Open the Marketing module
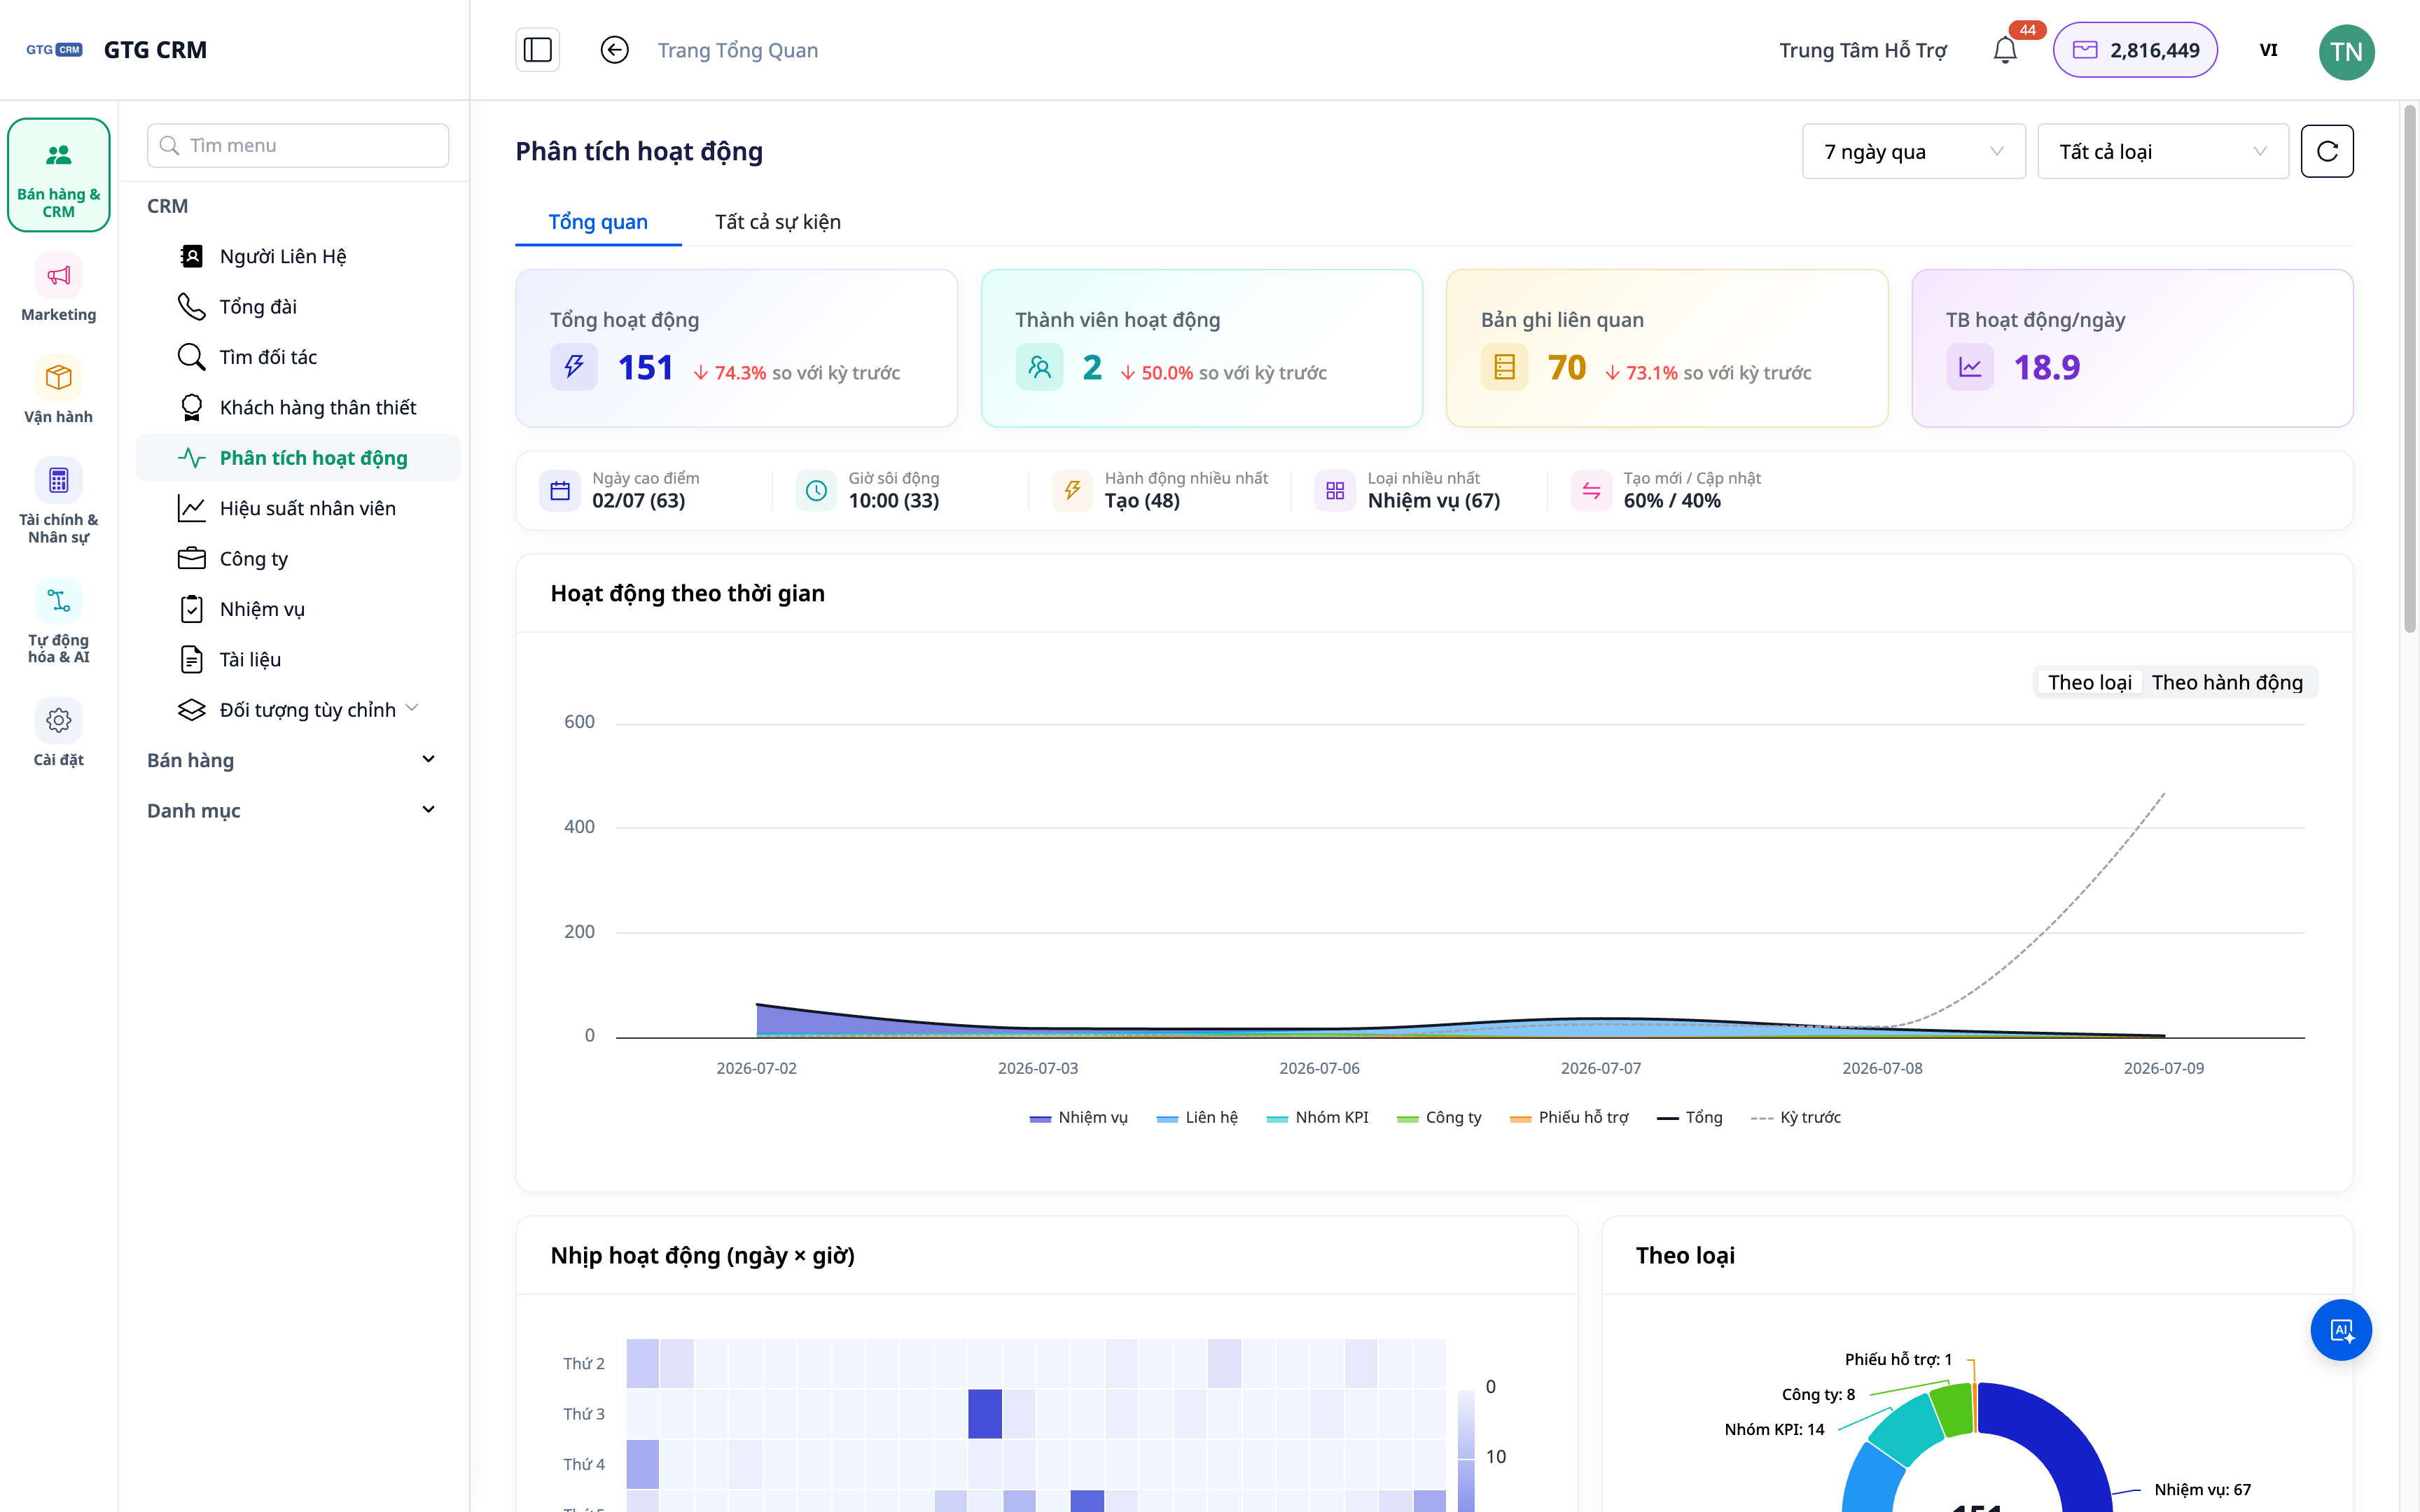The width and height of the screenshot is (2420, 1512). click(x=59, y=288)
